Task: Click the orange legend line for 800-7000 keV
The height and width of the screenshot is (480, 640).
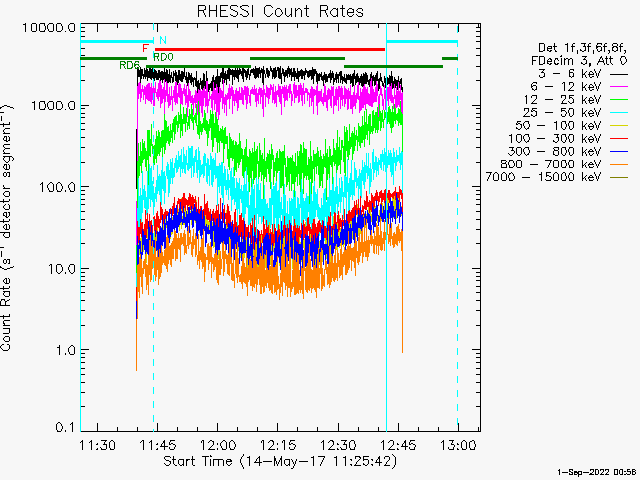Action: pos(619,164)
